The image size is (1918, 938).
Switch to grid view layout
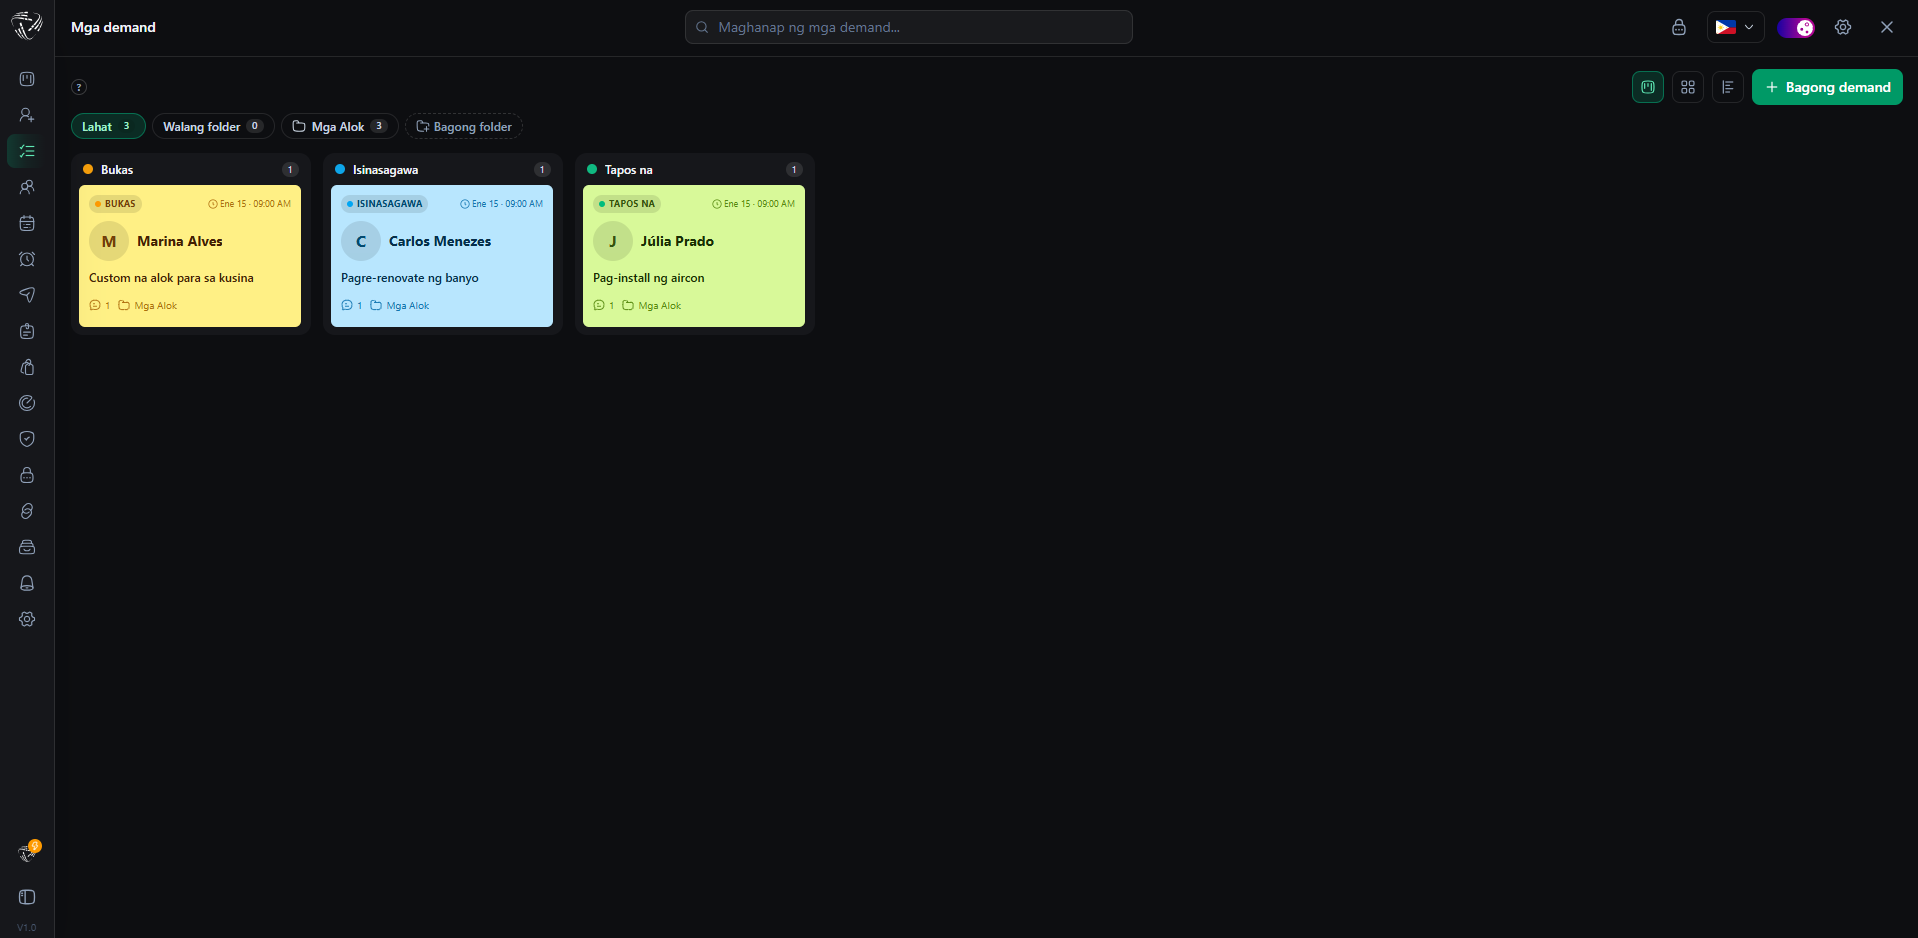point(1688,87)
